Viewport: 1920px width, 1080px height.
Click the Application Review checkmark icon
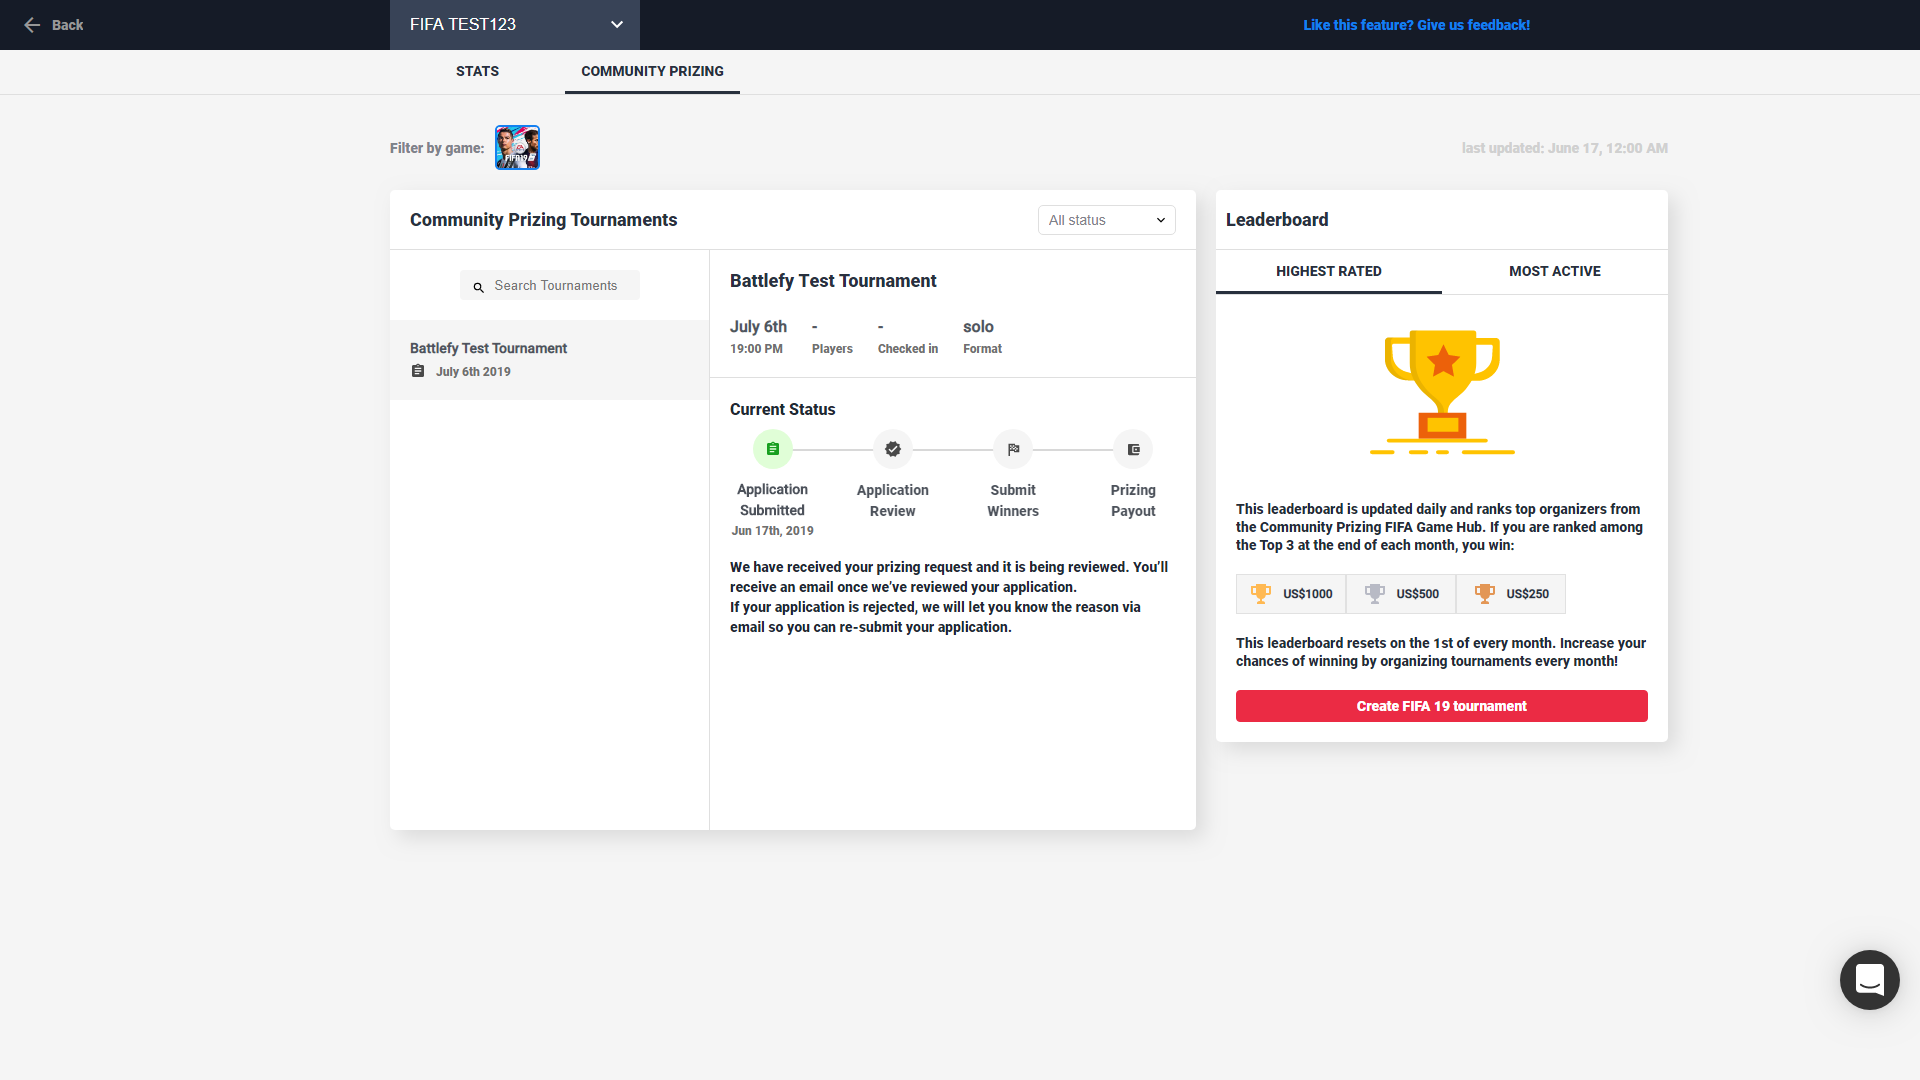[892, 450]
